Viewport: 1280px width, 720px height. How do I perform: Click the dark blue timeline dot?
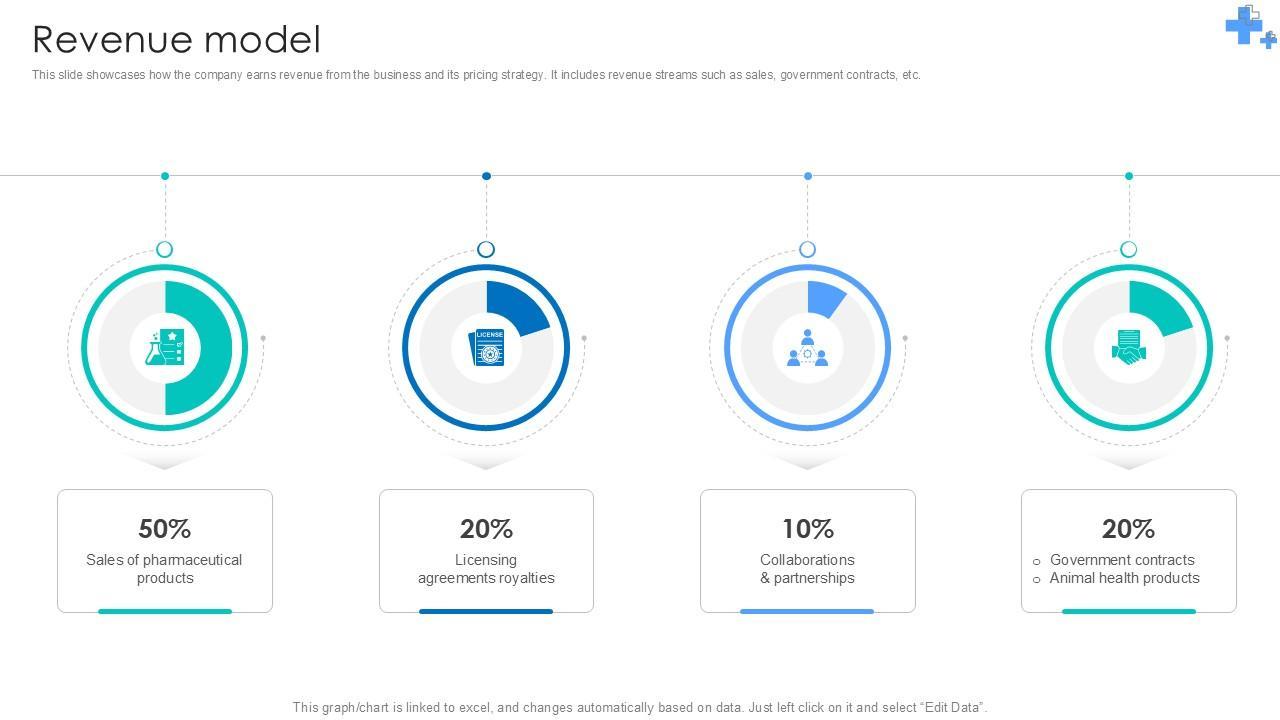pyautogui.click(x=487, y=176)
